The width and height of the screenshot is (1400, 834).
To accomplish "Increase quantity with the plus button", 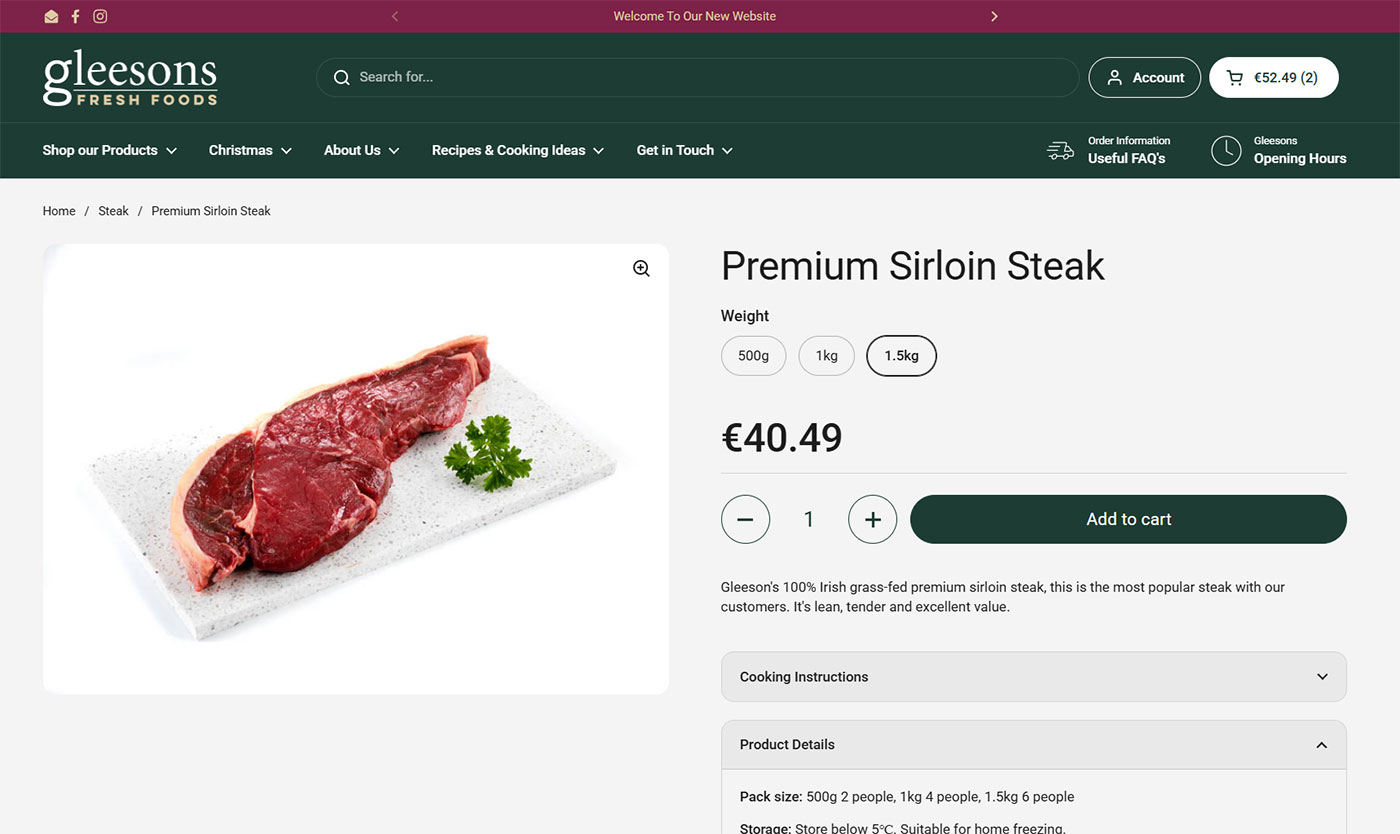I will coord(872,519).
